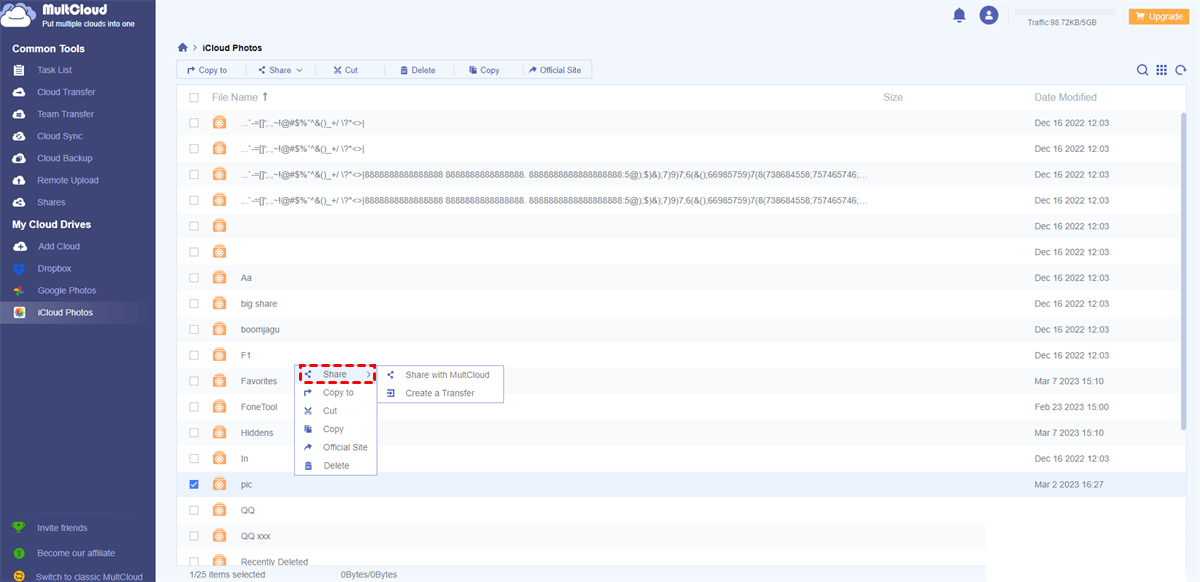Switch to grid view icon
This screenshot has height=582, width=1200.
1161,70
